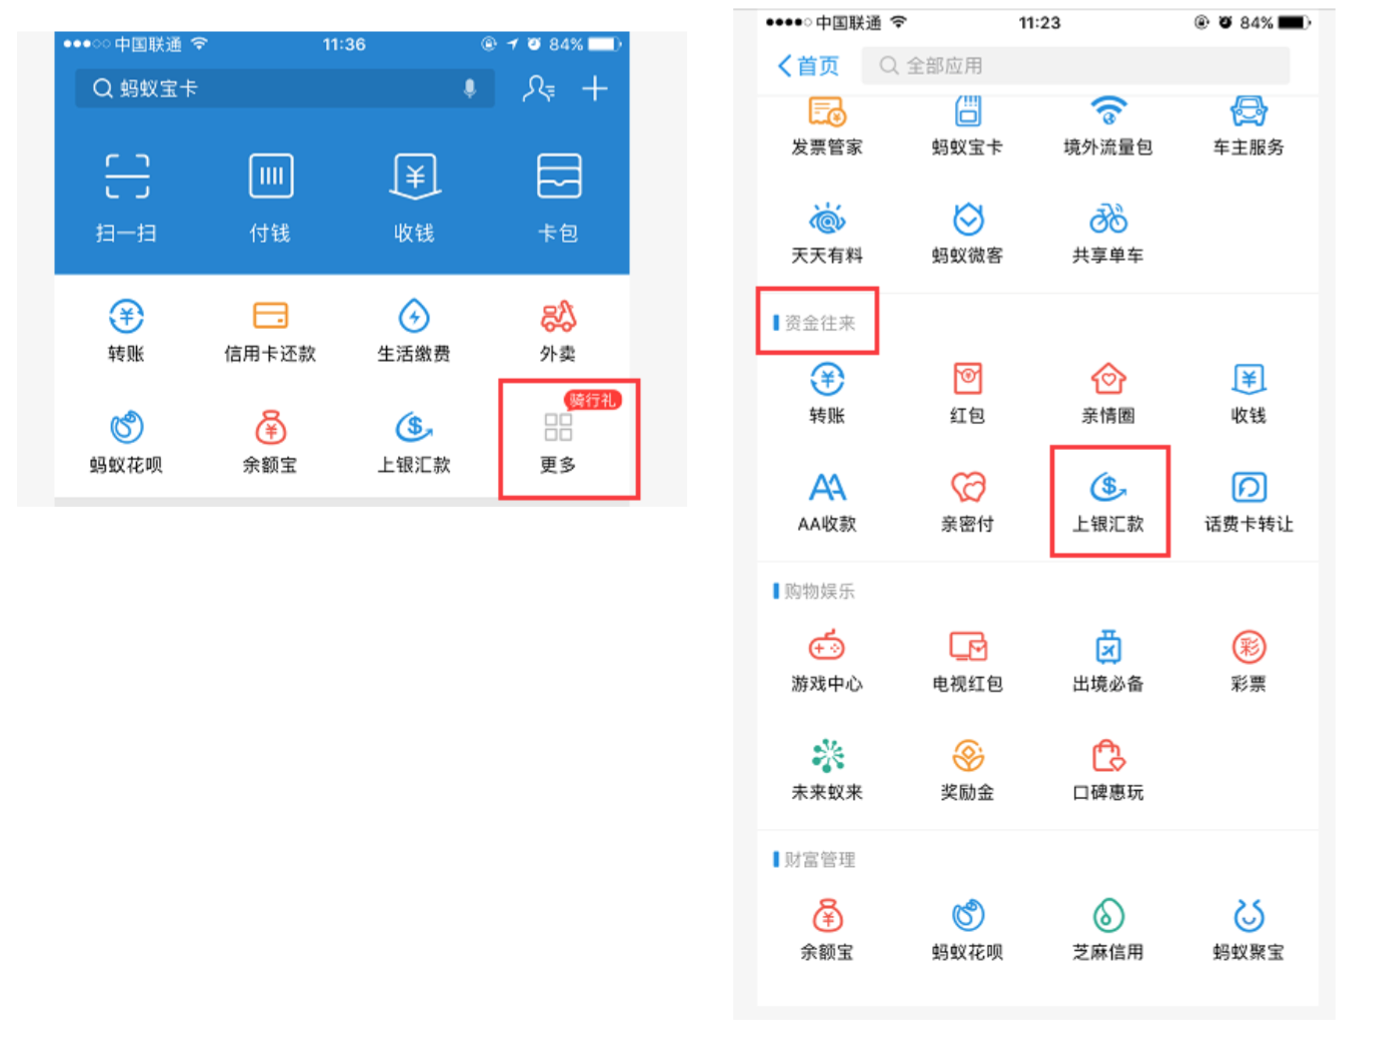Open 境外流量包 app

1108,127
